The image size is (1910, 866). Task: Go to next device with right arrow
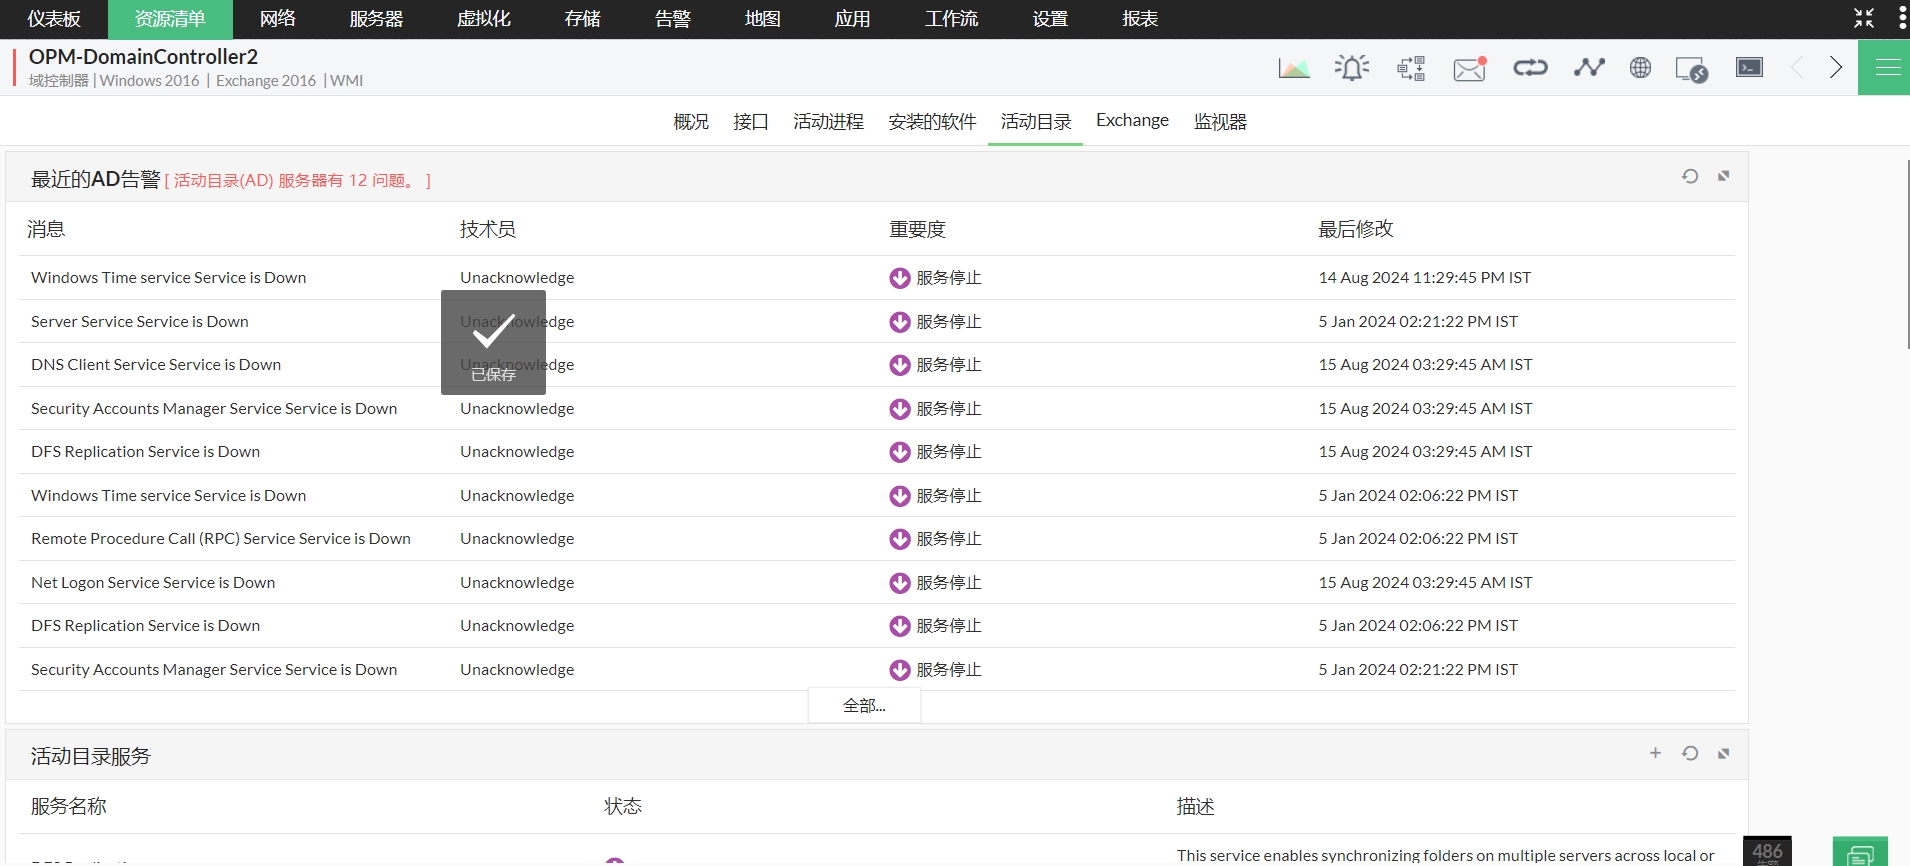(x=1836, y=68)
